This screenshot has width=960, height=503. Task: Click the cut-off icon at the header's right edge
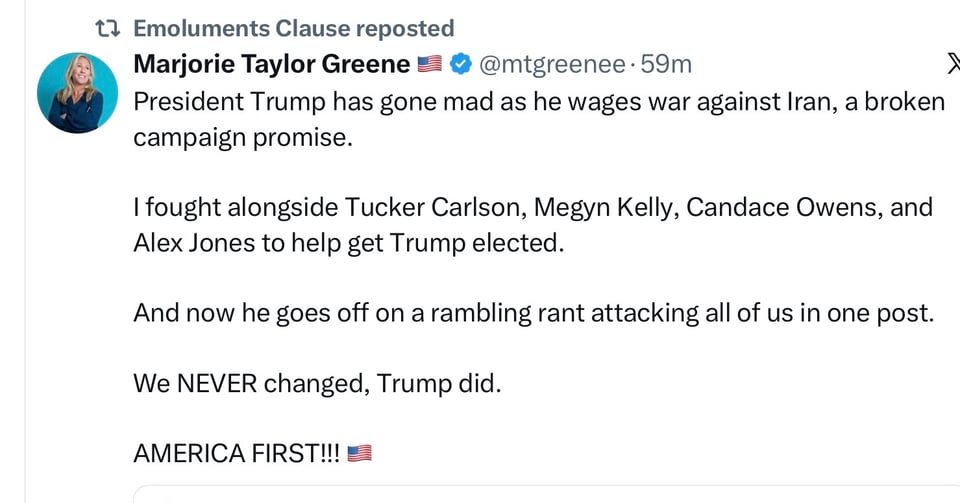(952, 65)
